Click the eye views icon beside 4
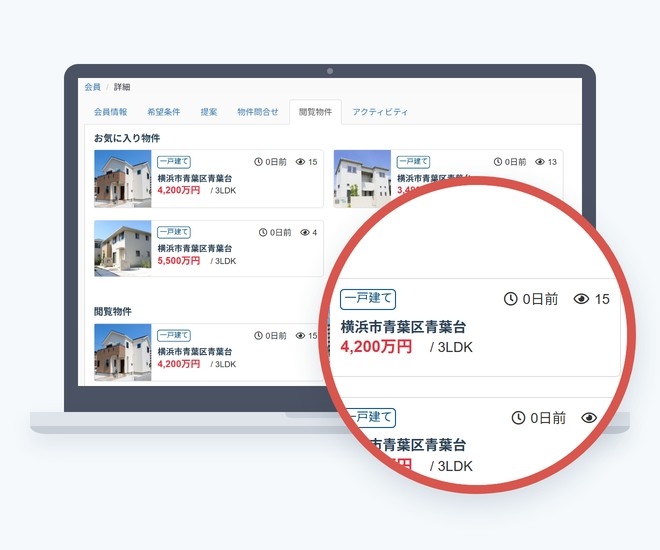The height and width of the screenshot is (550, 660). coord(305,232)
